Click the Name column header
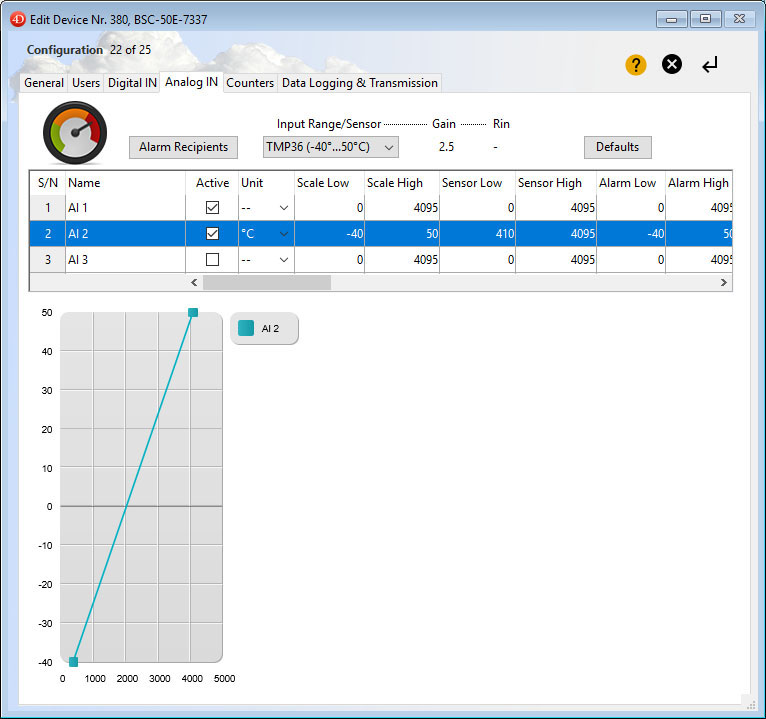 coord(126,183)
